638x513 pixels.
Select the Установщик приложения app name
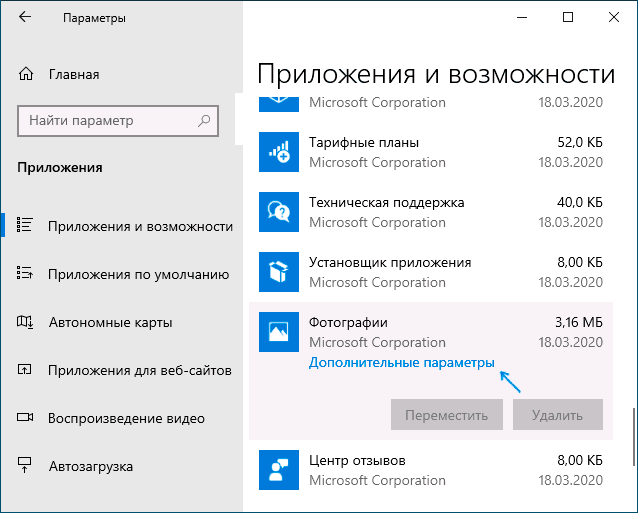click(x=390, y=262)
